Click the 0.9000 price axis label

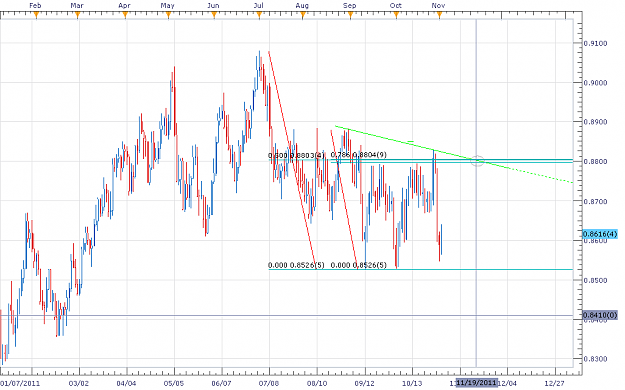click(x=595, y=83)
